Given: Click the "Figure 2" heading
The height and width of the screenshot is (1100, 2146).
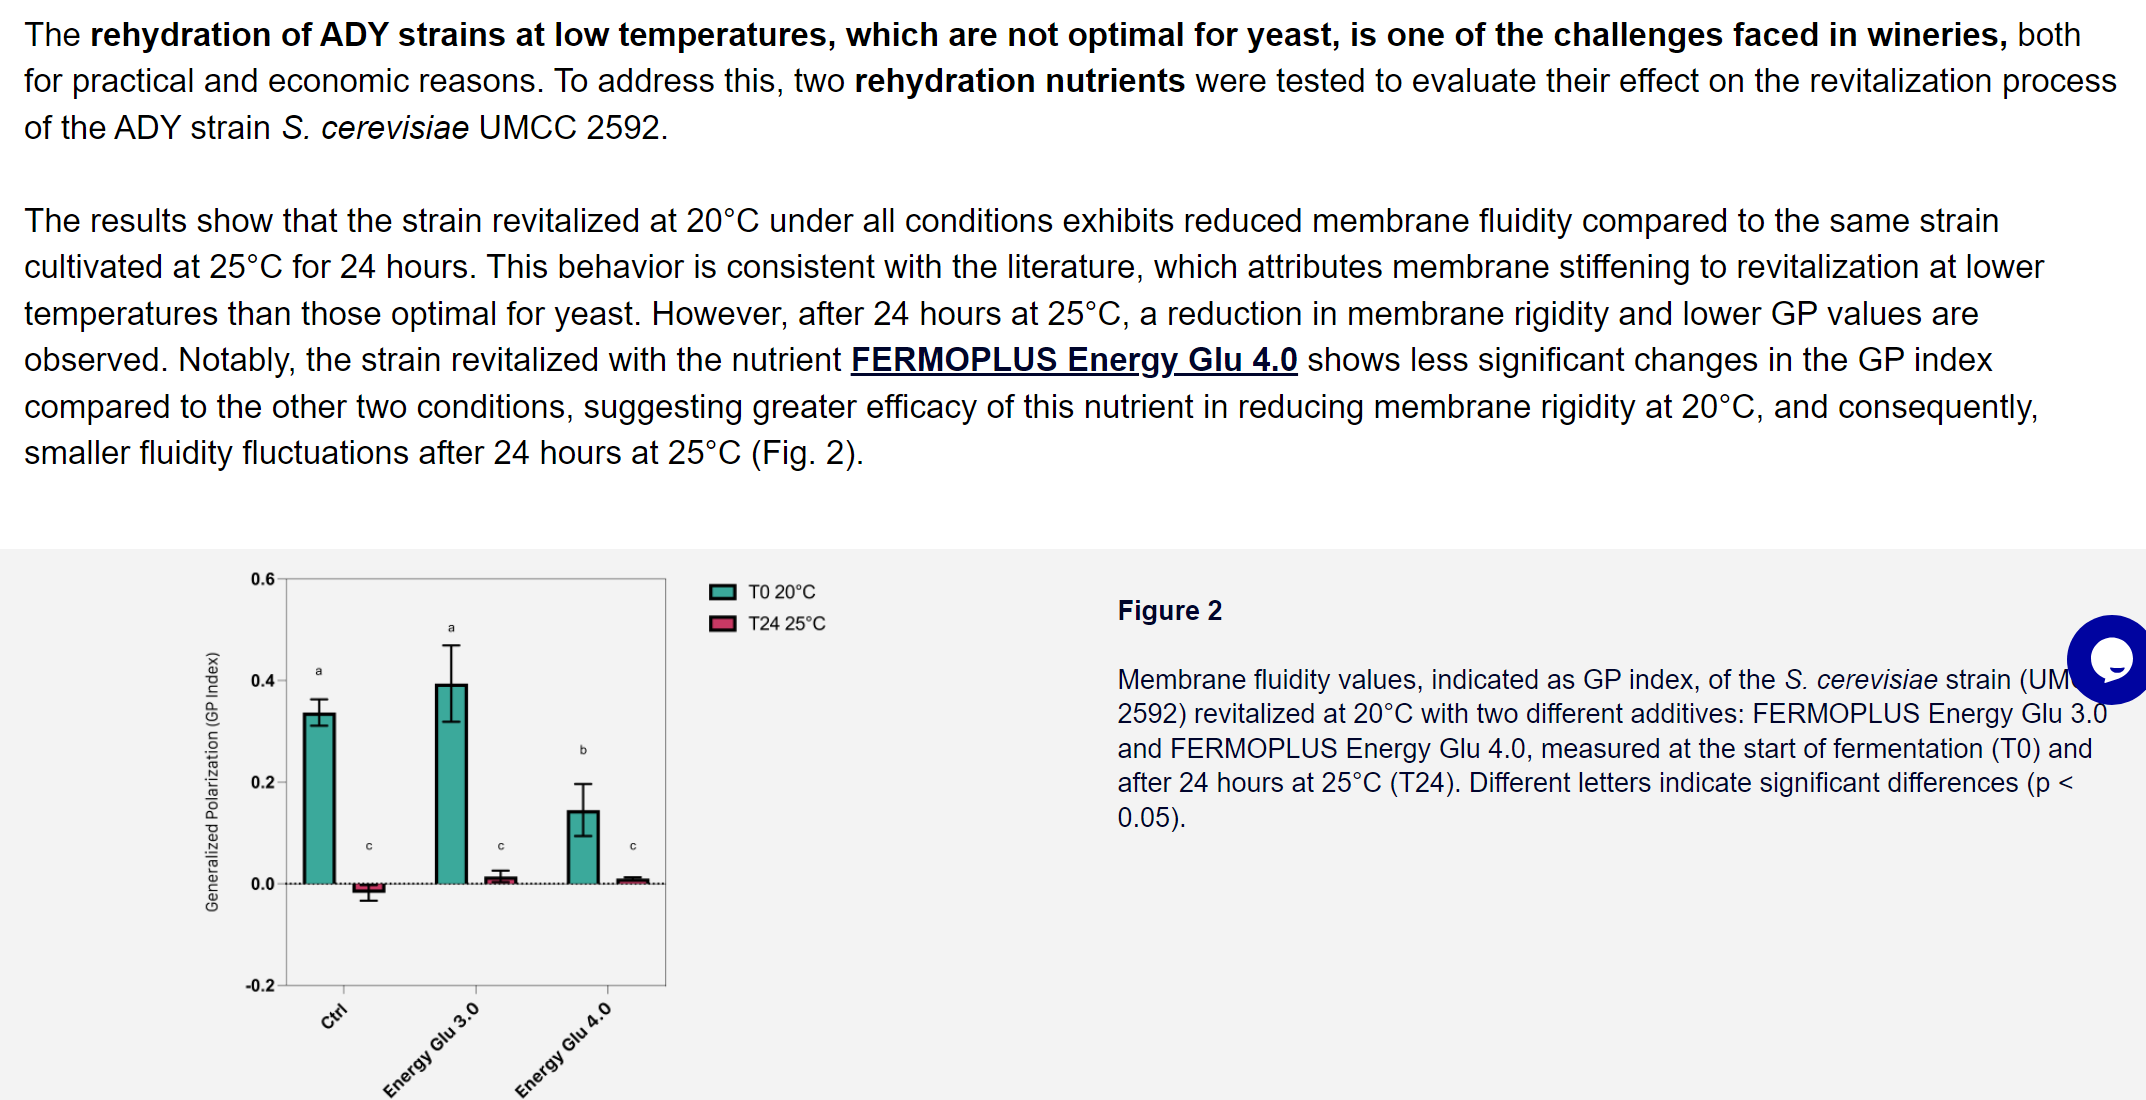Looking at the screenshot, I should (x=1169, y=610).
